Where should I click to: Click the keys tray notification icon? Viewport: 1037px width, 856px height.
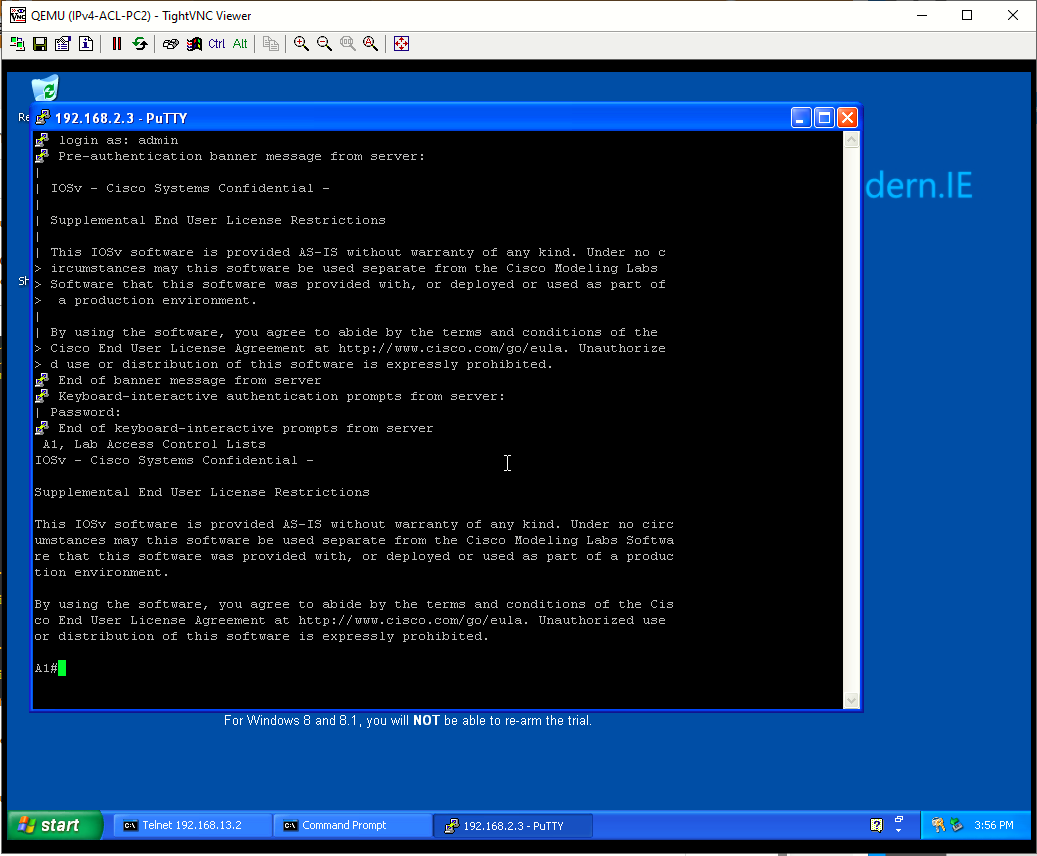point(938,825)
